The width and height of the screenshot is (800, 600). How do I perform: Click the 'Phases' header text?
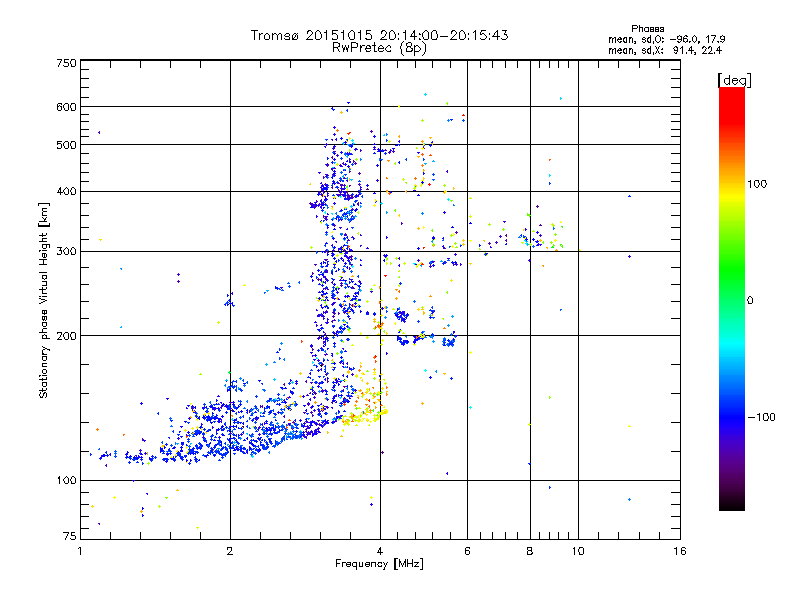click(647, 29)
